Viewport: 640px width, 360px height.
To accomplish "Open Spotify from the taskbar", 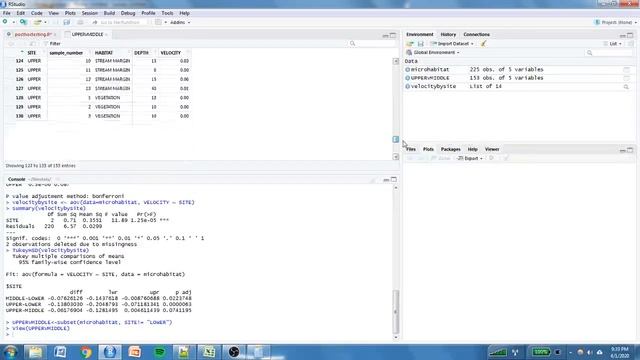I will (x=160, y=352).
